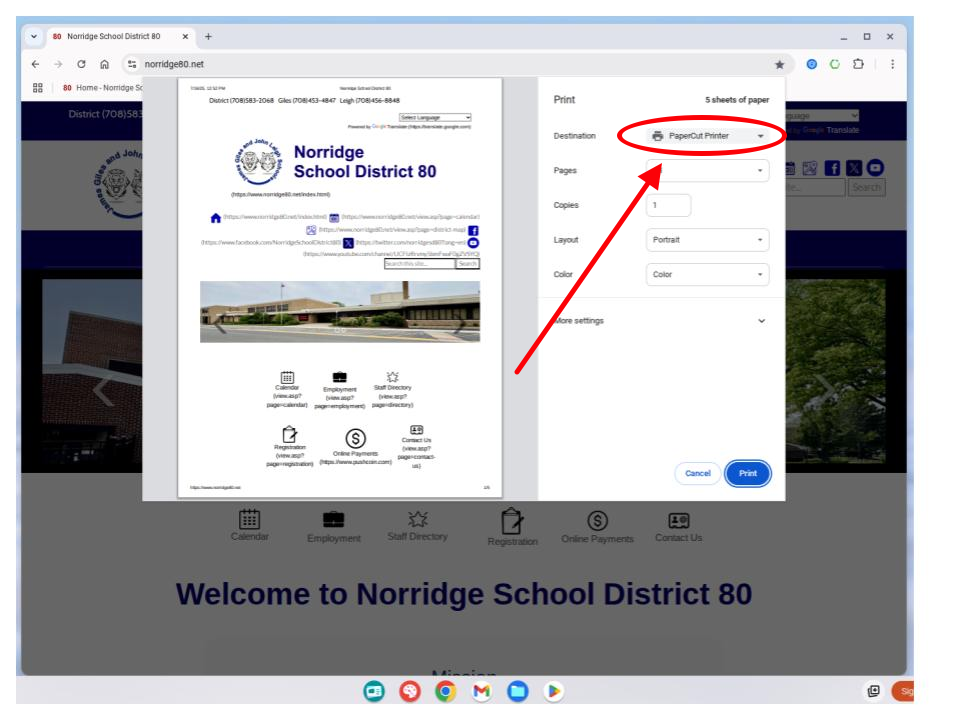Viewport: 960px width, 720px height.
Task: Open the Chrome extensions puzzle icon
Action: pos(858,64)
